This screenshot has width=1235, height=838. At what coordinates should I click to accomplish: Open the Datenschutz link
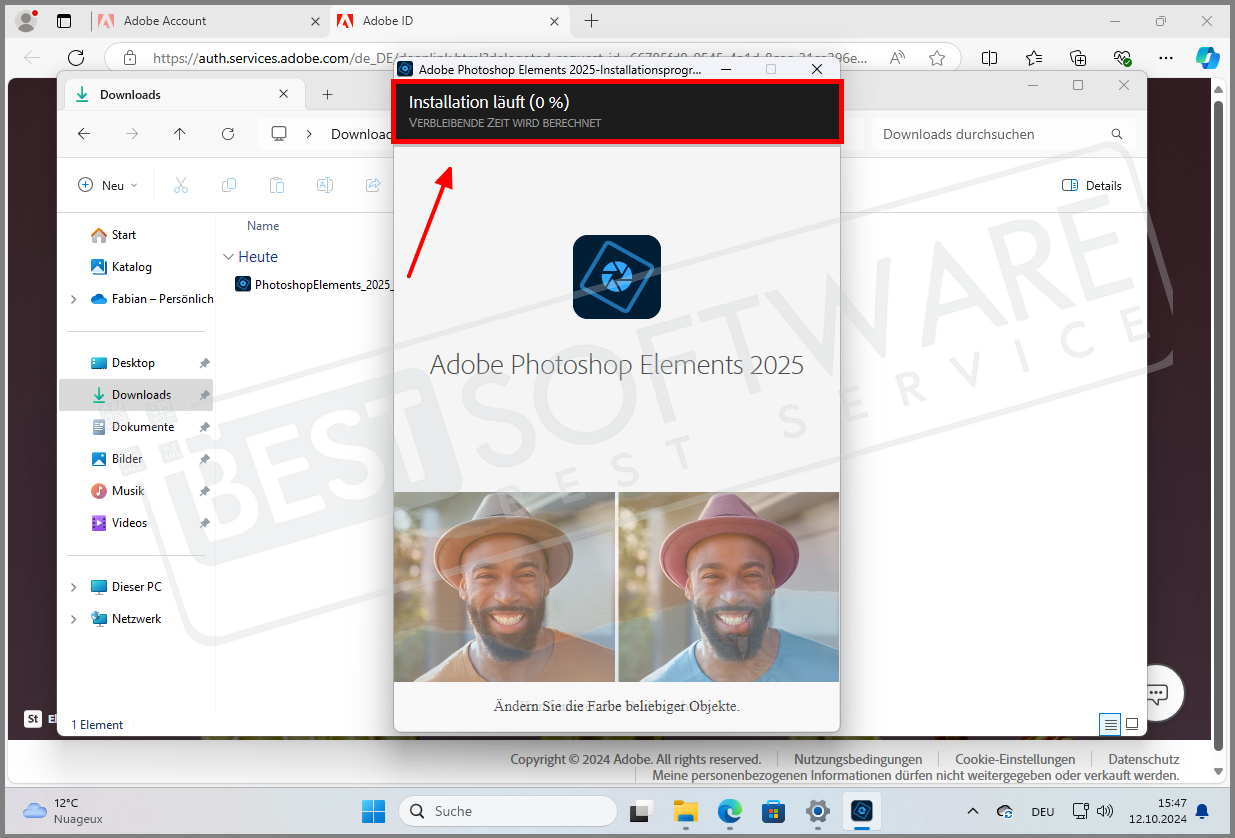coord(1144,759)
